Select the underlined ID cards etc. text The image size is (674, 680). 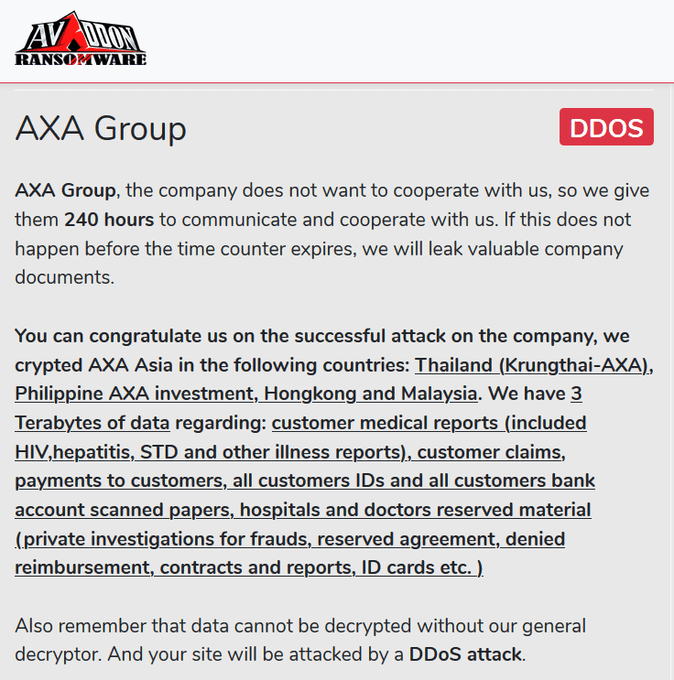418,568
